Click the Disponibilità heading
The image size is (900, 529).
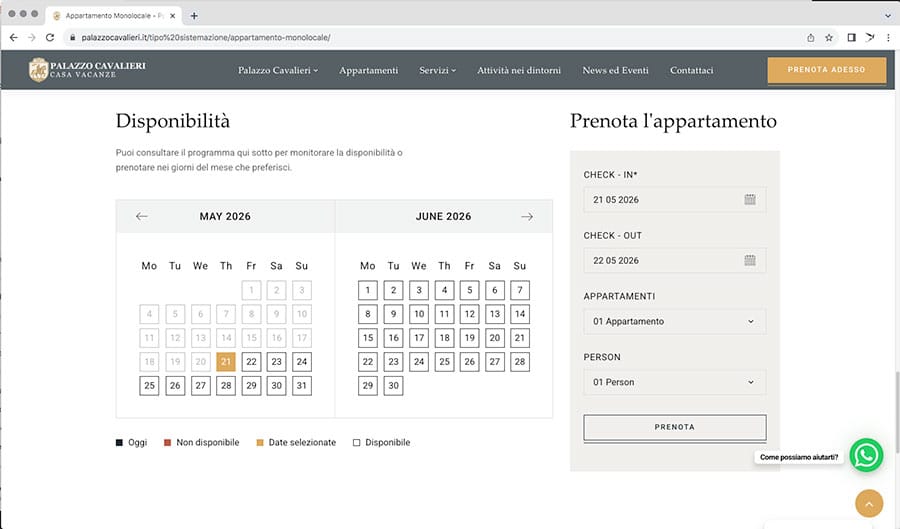point(173,121)
